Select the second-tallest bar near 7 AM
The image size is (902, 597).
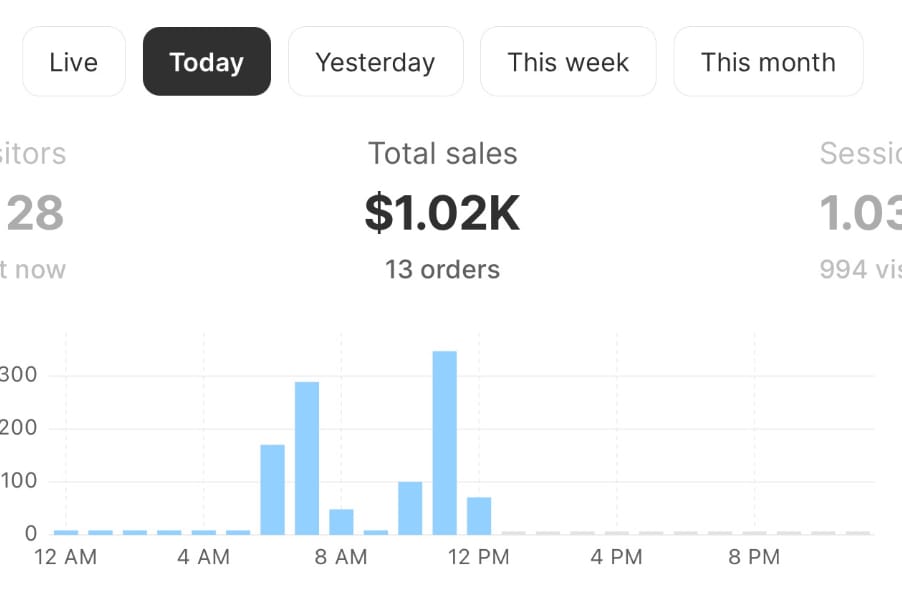pos(307,458)
